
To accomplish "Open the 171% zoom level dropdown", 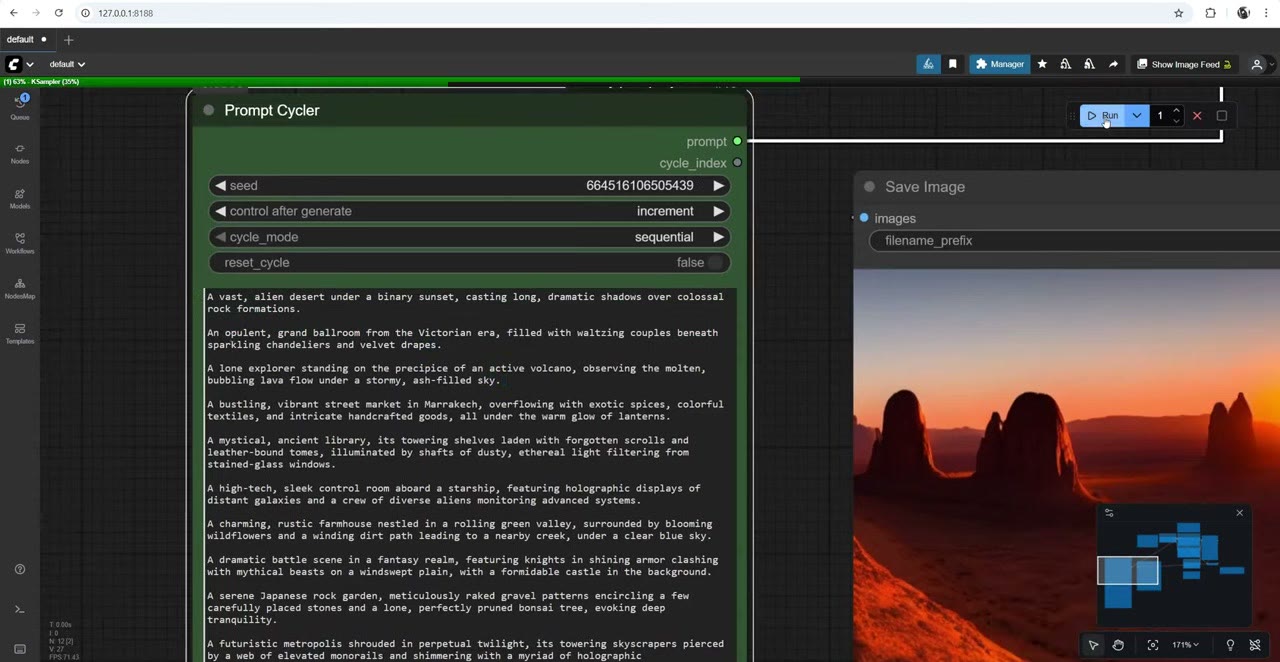I will [x=1186, y=645].
